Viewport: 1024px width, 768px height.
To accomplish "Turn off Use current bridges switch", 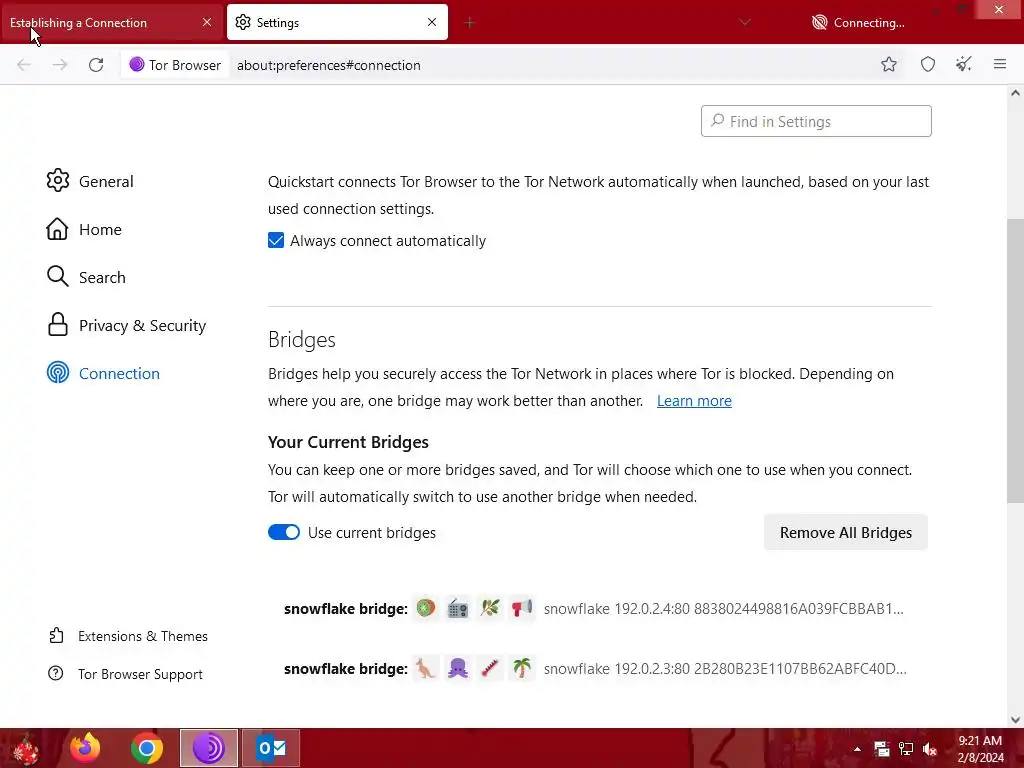I will coord(283,532).
